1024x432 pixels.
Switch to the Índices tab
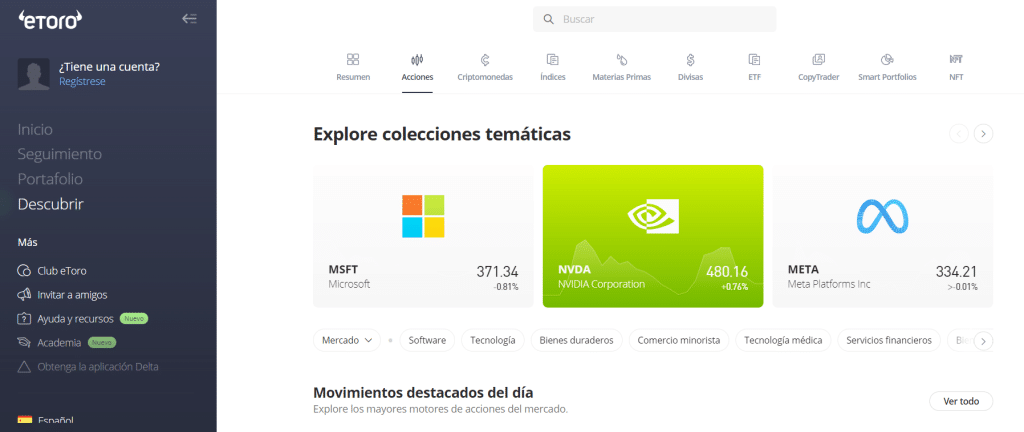(552, 67)
